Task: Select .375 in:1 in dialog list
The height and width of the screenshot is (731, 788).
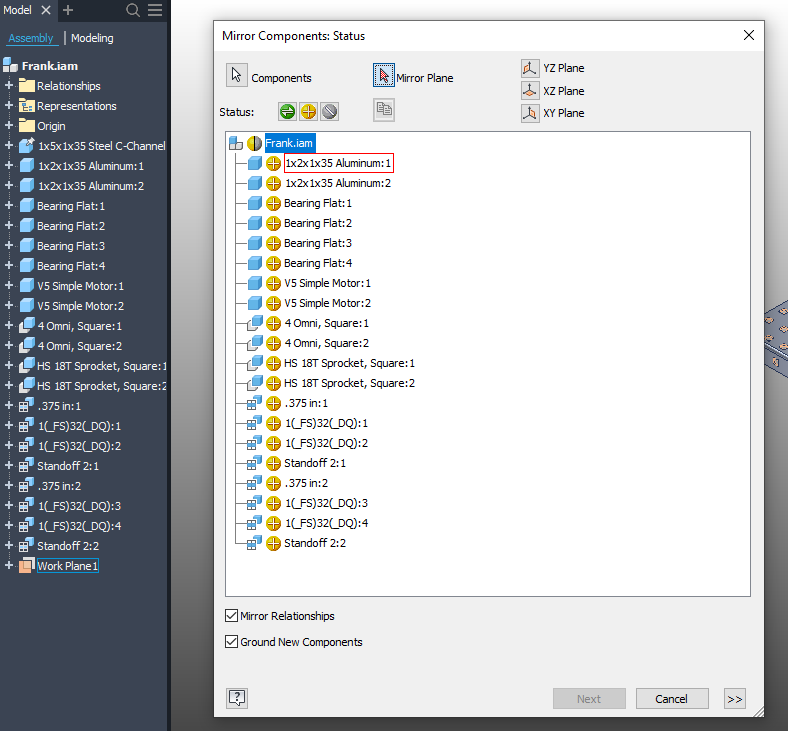Action: point(306,403)
